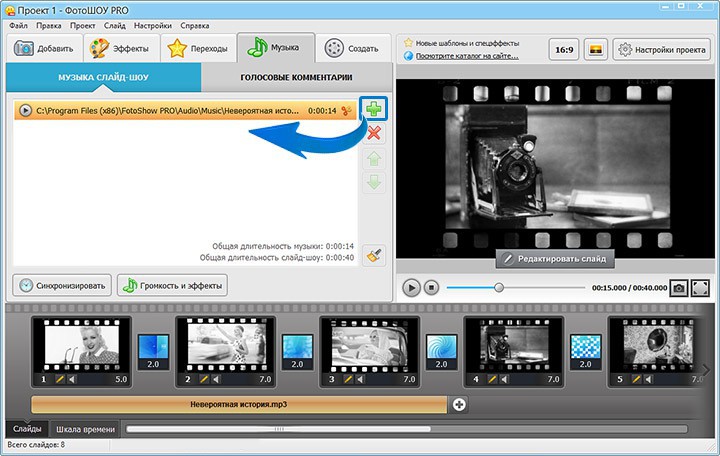Viewport: 720px width, 456px height.
Task: Follow the Посмотрите каталог на сайте link
Action: [x=467, y=56]
